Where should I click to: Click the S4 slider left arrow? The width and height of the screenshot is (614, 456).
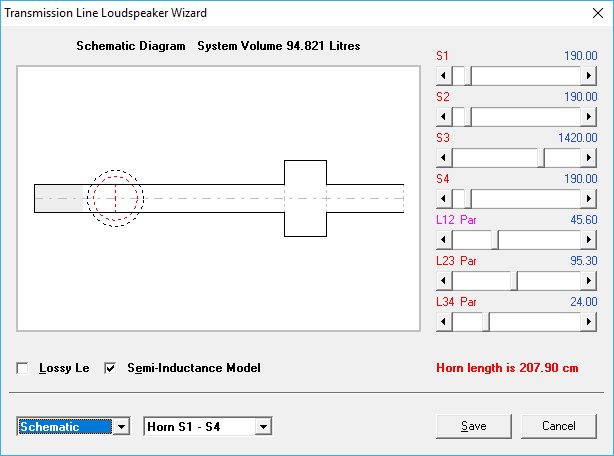(x=444, y=199)
